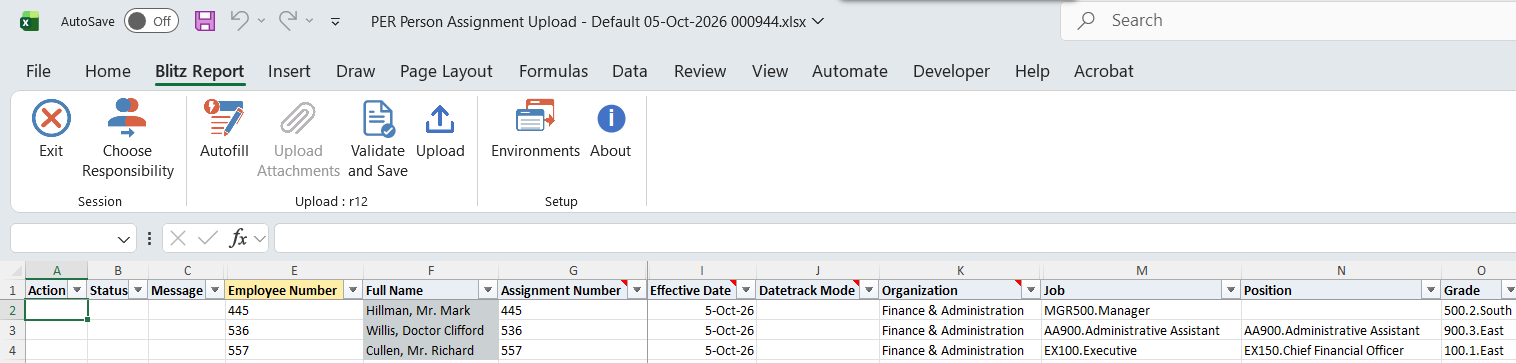The width and height of the screenshot is (1516, 363).
Task: Open Customize Quick Access Toolbar dropdown
Action: click(335, 20)
